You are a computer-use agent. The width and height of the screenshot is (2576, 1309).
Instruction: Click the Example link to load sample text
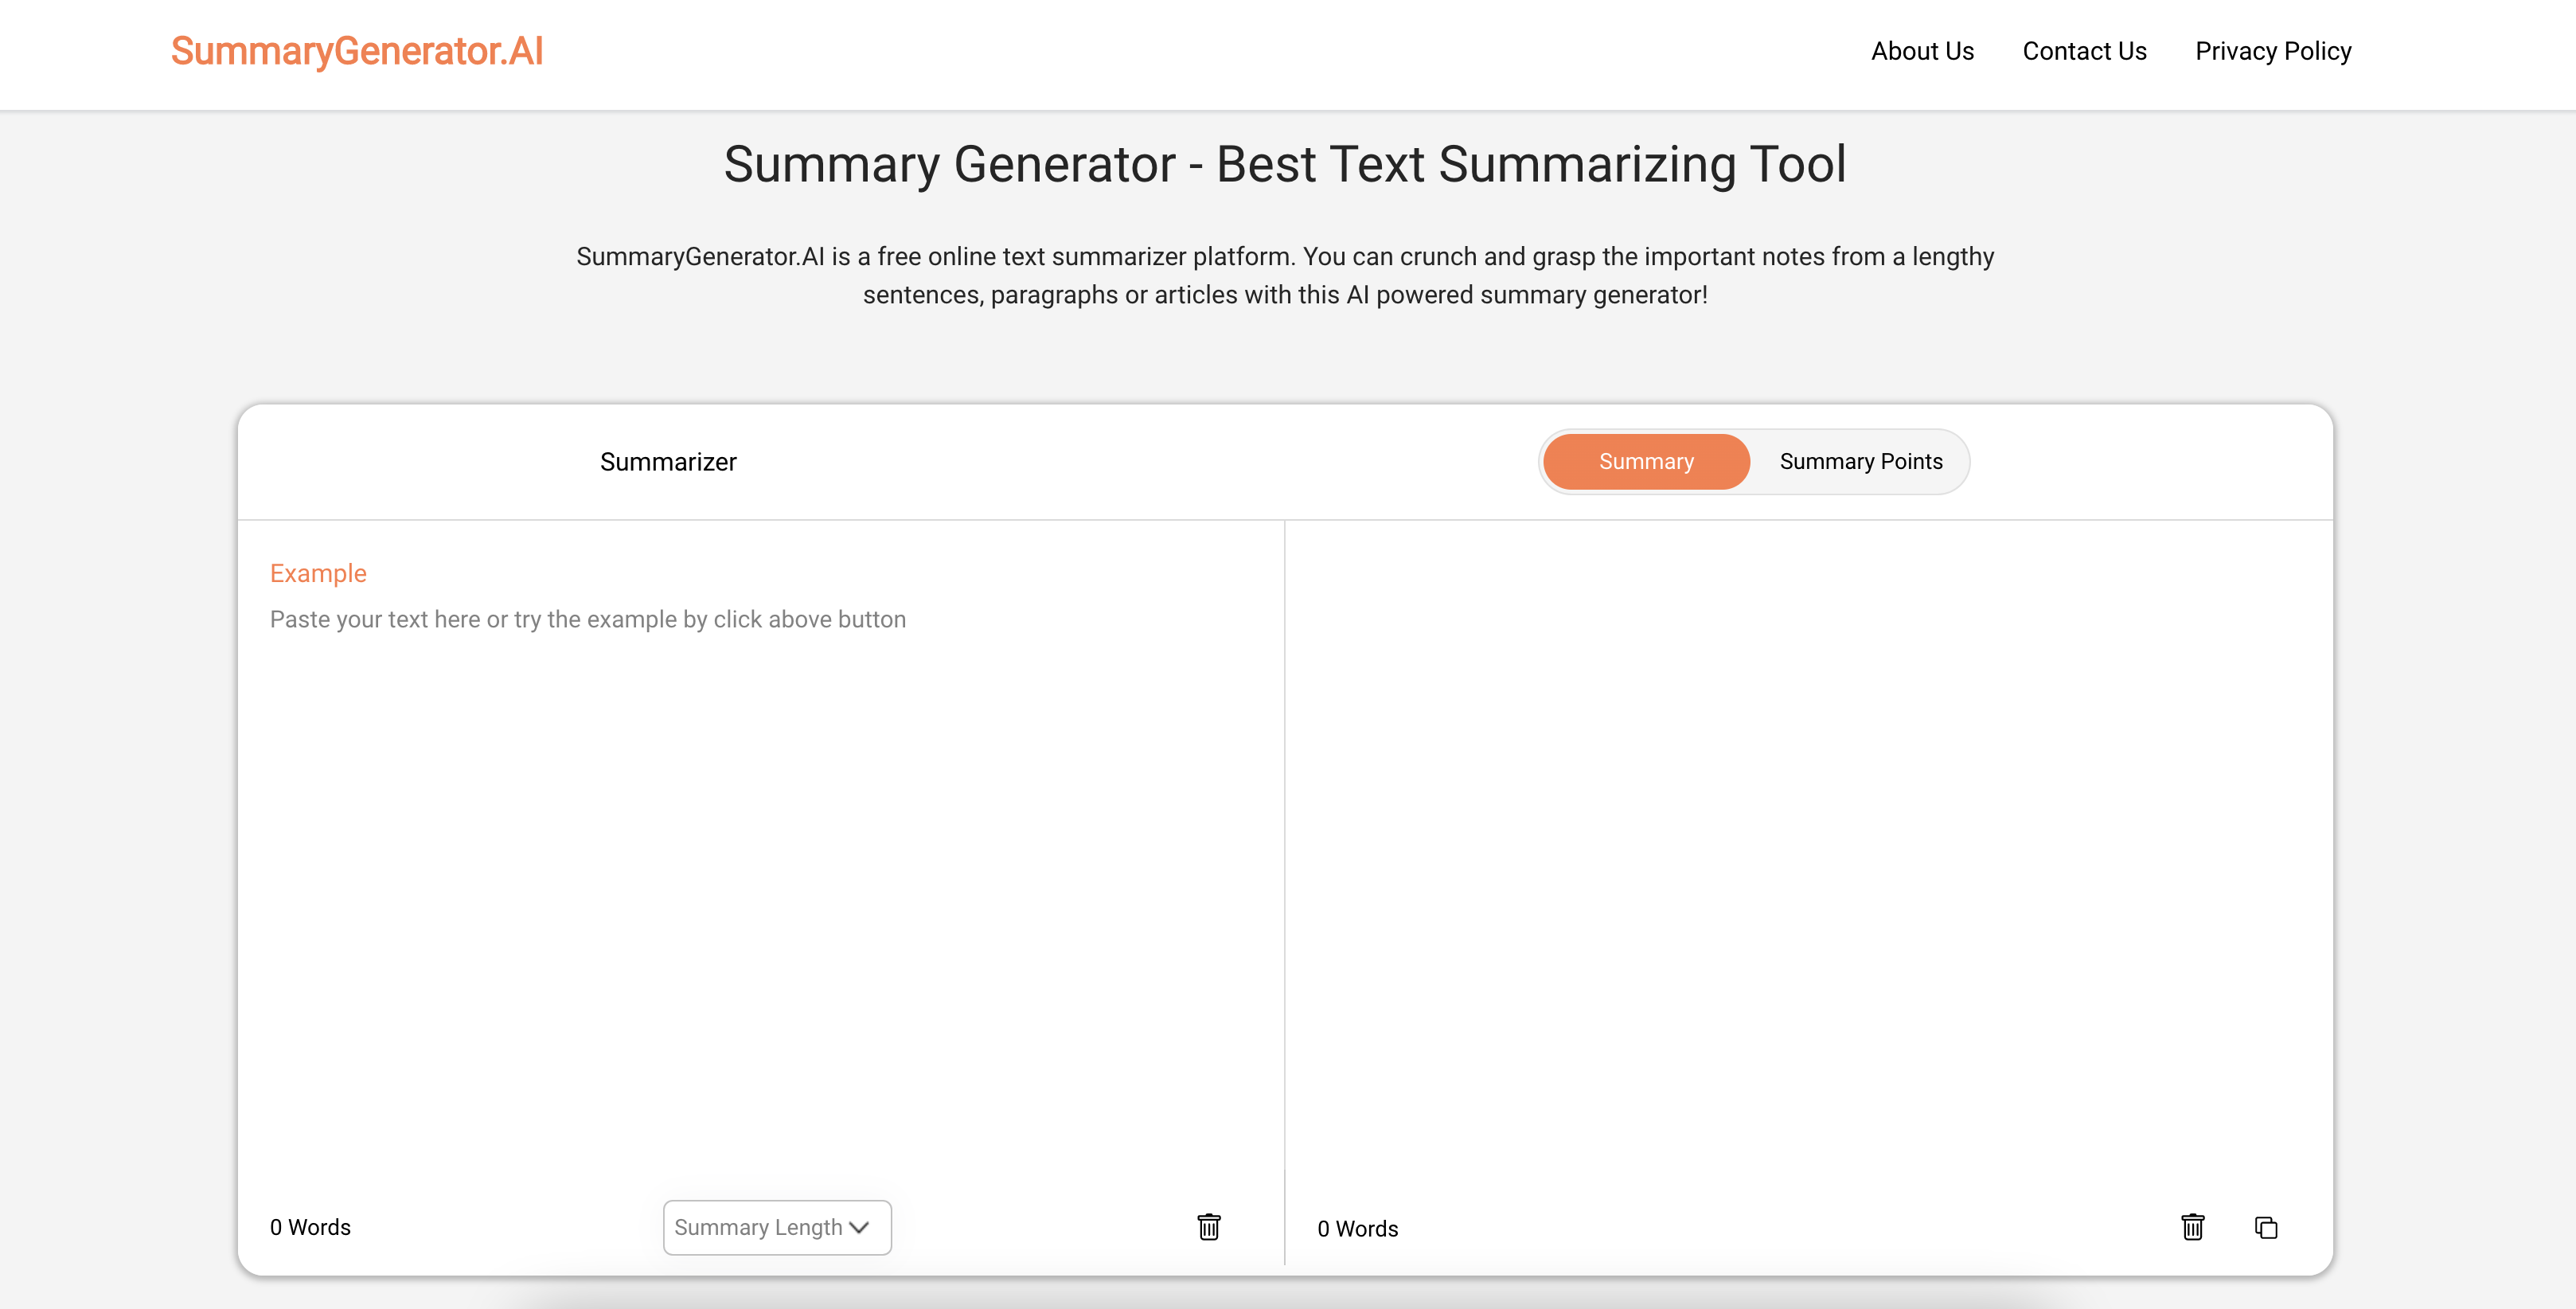317,572
